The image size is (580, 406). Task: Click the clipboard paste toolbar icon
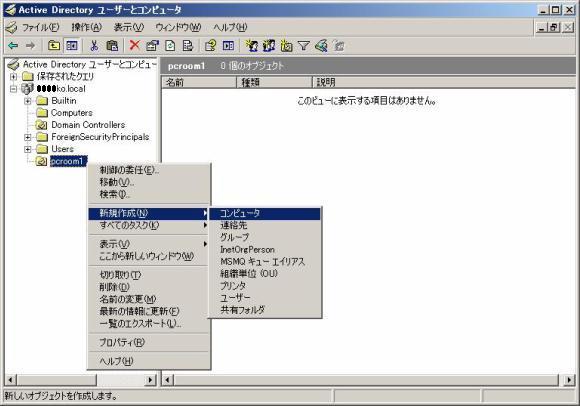tap(112, 46)
